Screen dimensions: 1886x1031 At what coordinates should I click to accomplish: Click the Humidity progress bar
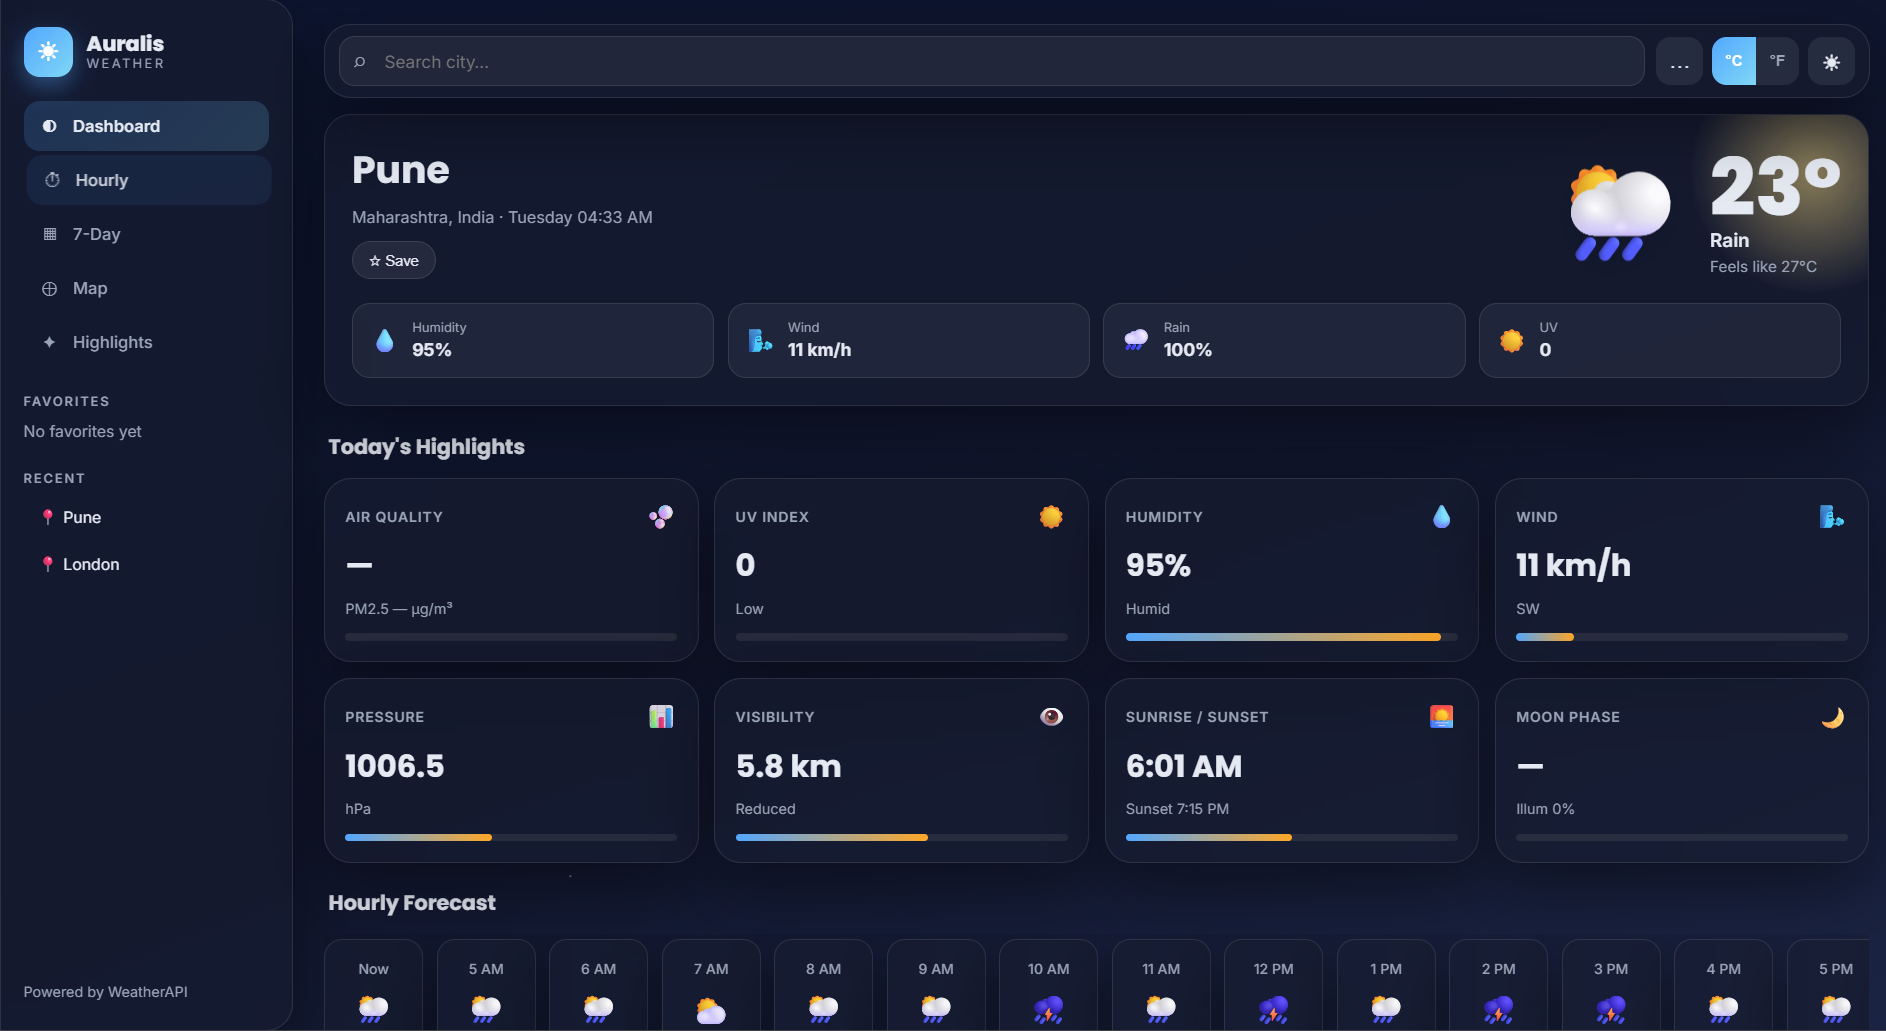pos(1291,637)
